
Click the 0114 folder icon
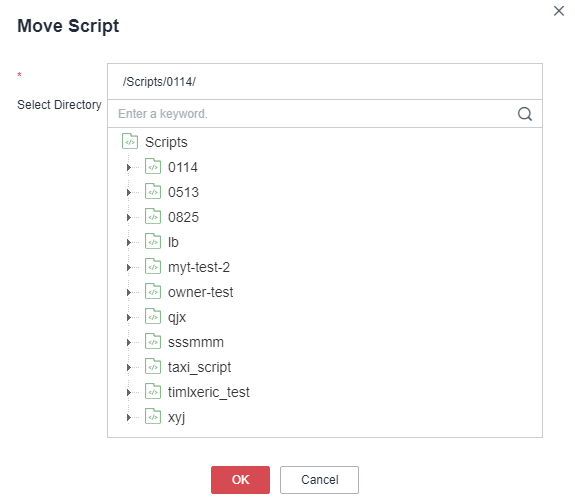click(153, 167)
